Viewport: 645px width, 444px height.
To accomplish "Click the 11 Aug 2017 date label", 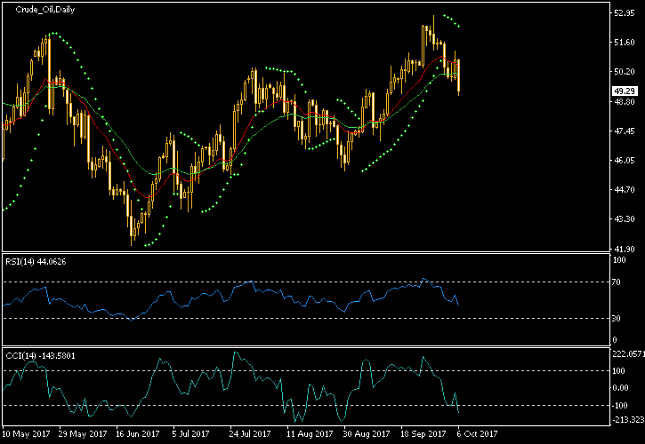I will (309, 434).
